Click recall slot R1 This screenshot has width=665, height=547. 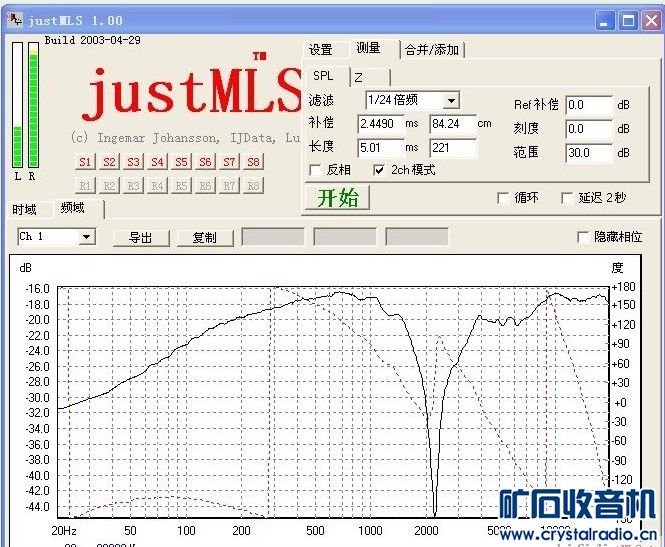(x=85, y=186)
